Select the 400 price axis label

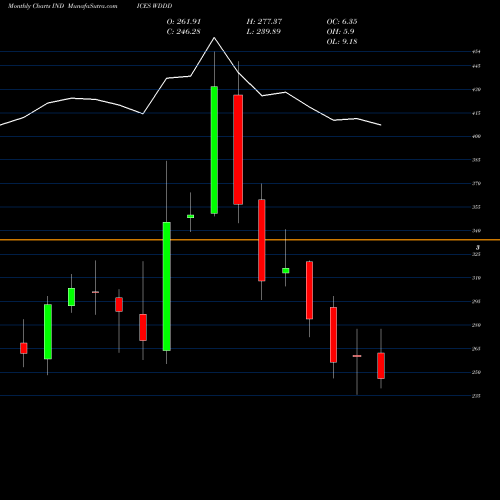(x=476, y=136)
